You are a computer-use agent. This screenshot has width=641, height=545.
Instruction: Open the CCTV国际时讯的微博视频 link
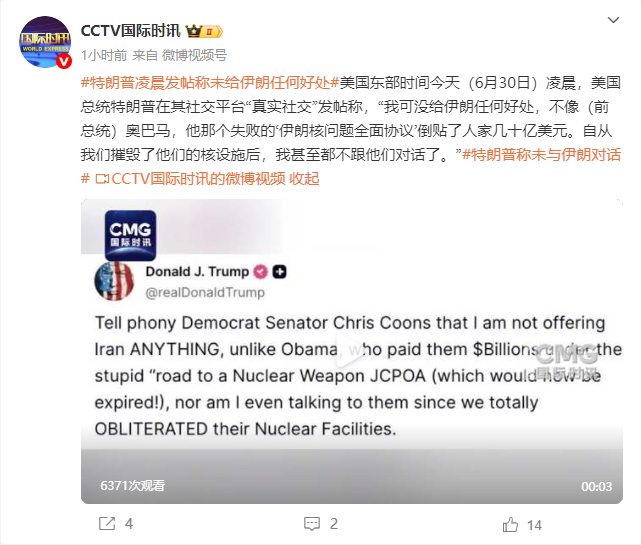(198, 179)
